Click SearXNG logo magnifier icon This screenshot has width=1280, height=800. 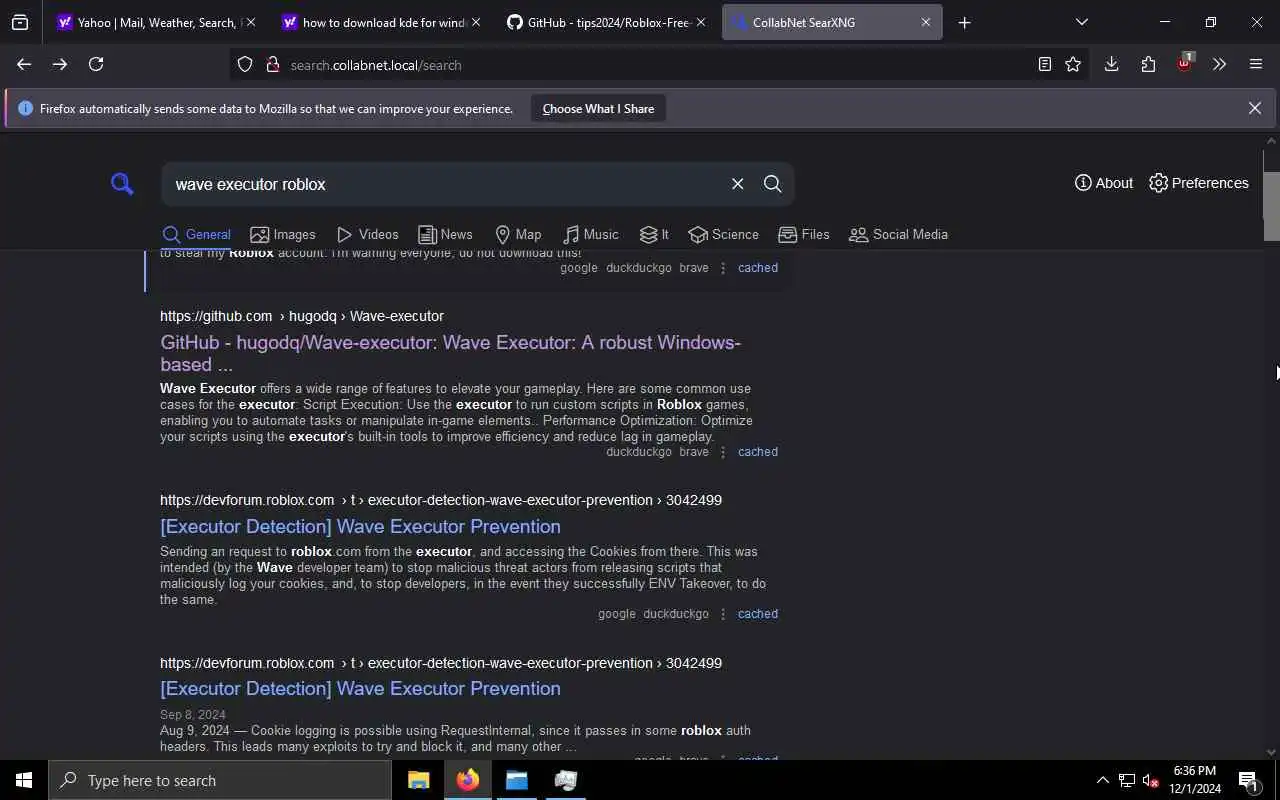tap(122, 184)
